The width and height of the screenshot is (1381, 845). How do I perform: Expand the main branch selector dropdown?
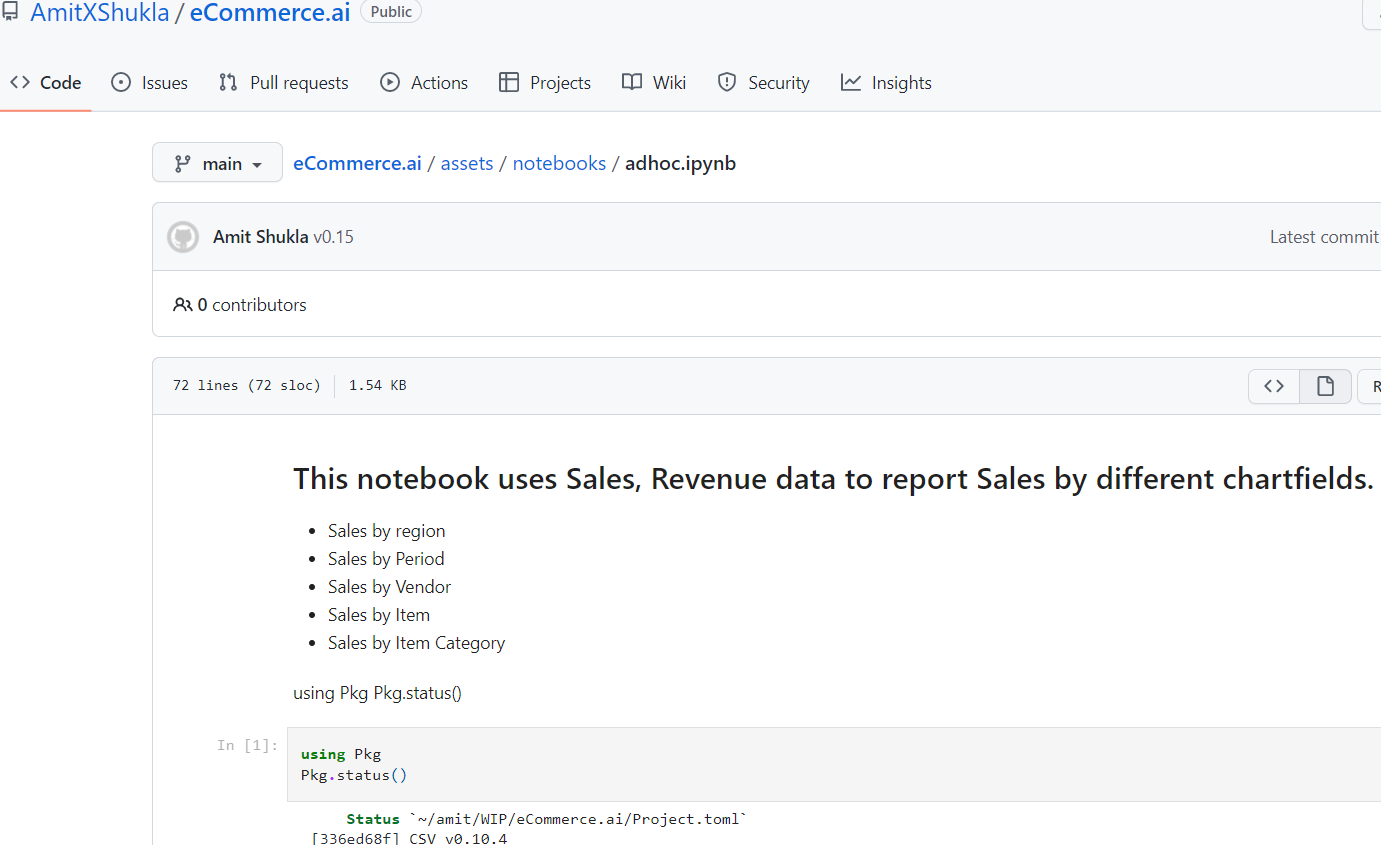(x=217, y=163)
